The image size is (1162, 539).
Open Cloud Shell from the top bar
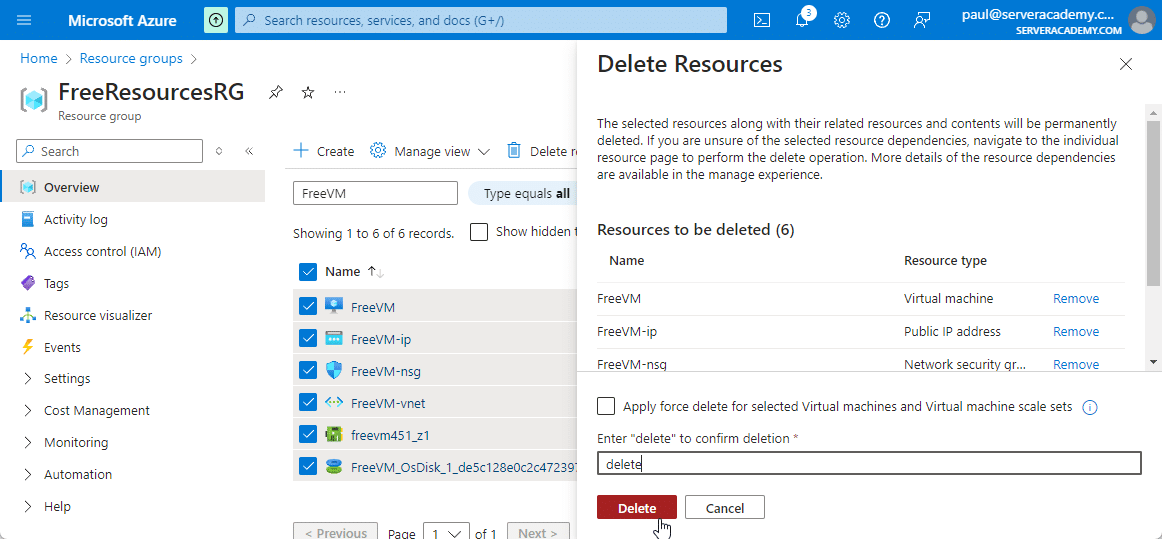pyautogui.click(x=762, y=20)
